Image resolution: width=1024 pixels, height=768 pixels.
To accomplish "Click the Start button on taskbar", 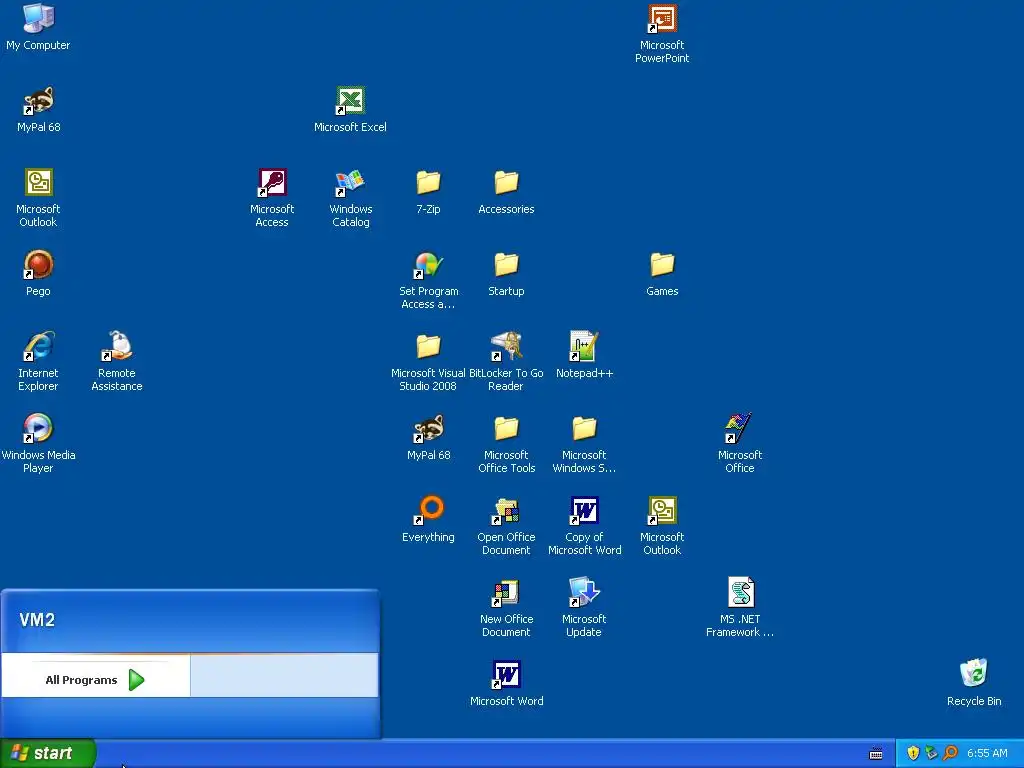I will 48,753.
